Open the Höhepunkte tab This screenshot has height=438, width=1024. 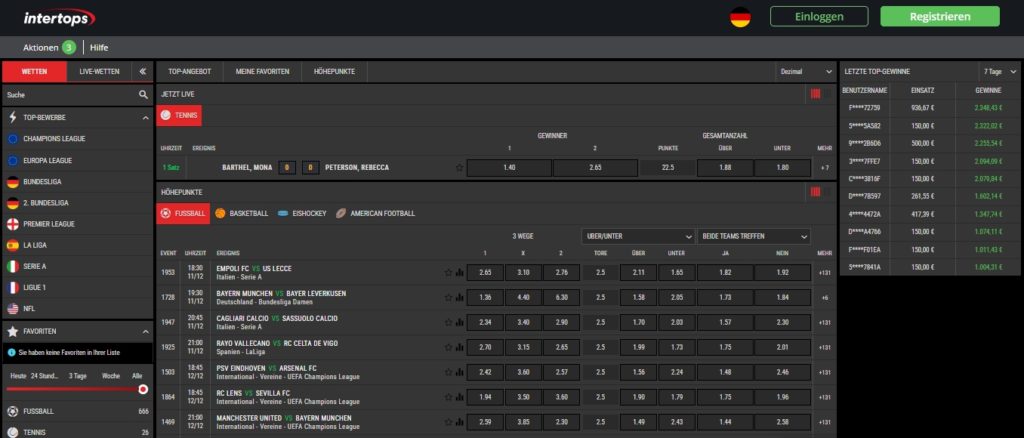pos(334,72)
